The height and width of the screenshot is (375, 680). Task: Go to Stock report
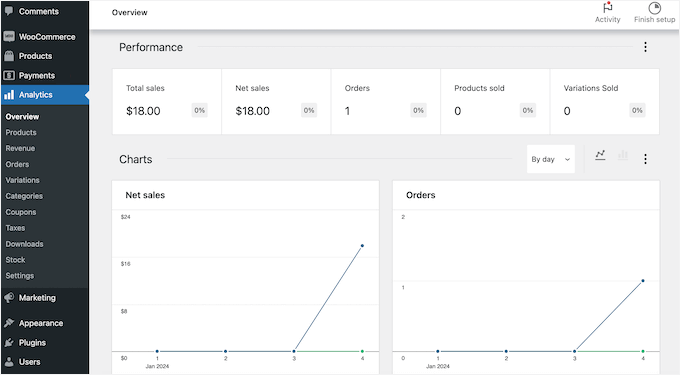pos(15,260)
